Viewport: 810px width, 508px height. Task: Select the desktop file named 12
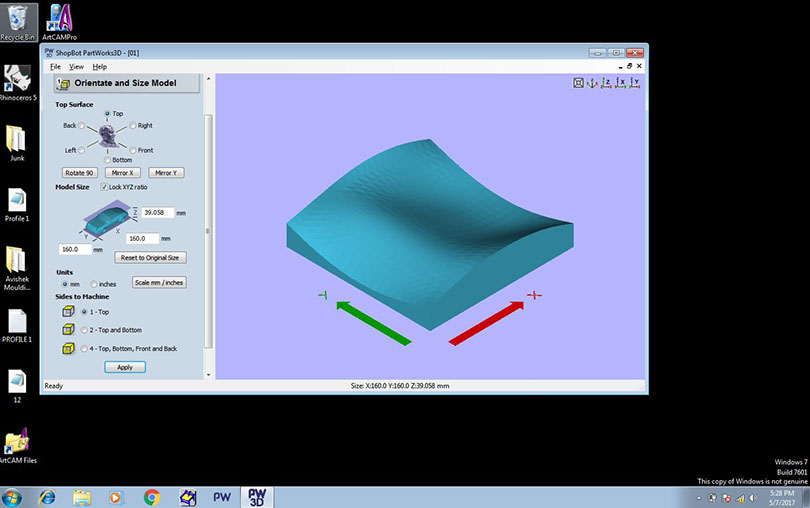(17, 386)
